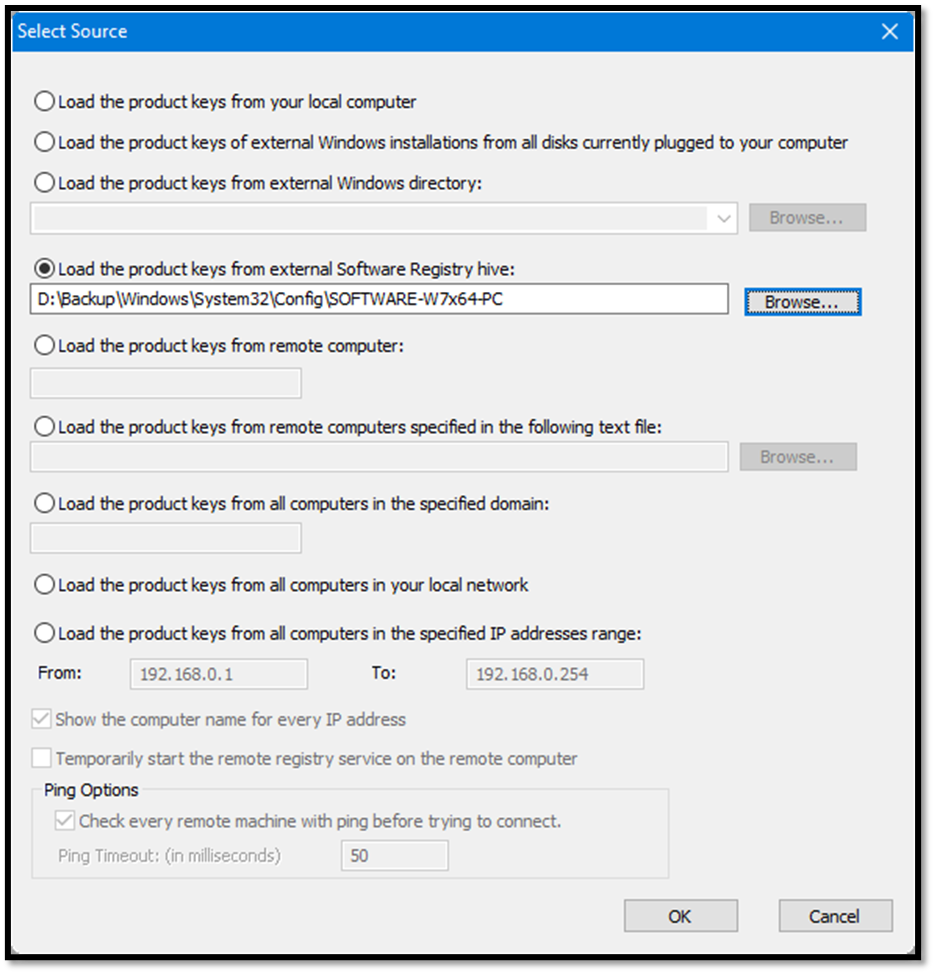Select load keys from all plugged disks
934x973 pixels.
44,142
